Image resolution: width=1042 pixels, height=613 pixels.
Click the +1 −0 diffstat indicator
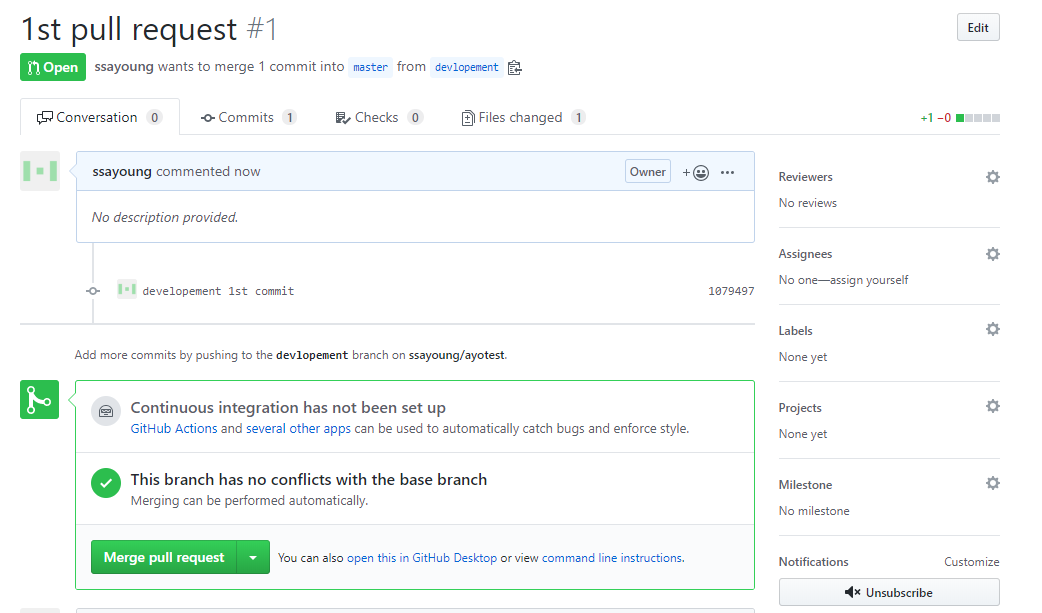click(960, 118)
